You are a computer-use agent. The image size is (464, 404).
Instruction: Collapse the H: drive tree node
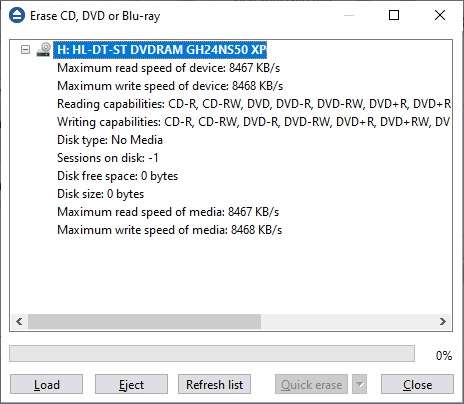(x=25, y=50)
